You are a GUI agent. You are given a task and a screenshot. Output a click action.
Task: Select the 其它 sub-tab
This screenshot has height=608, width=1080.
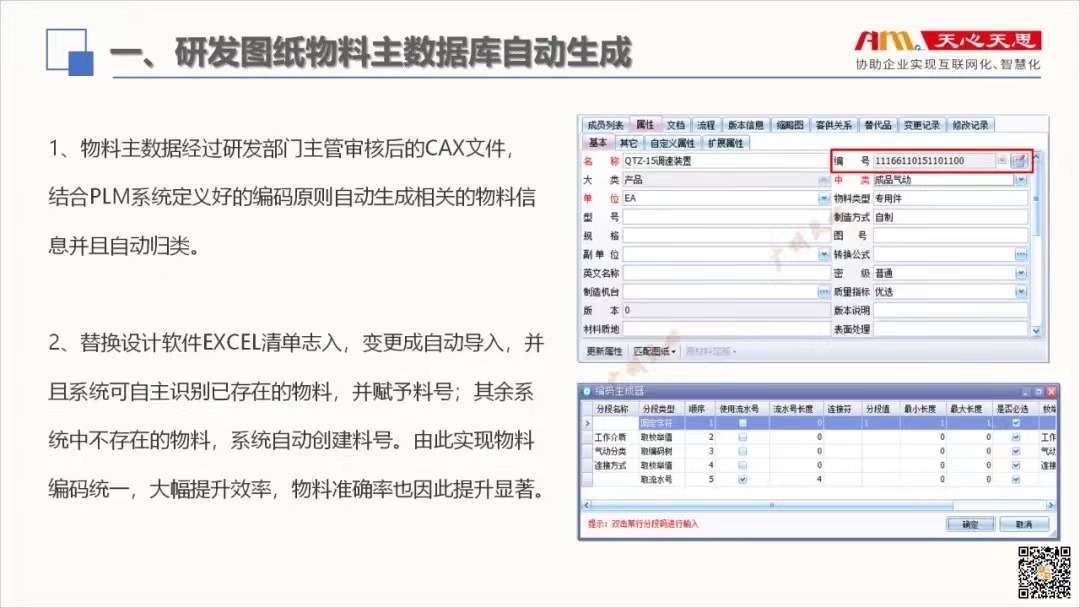tap(628, 143)
